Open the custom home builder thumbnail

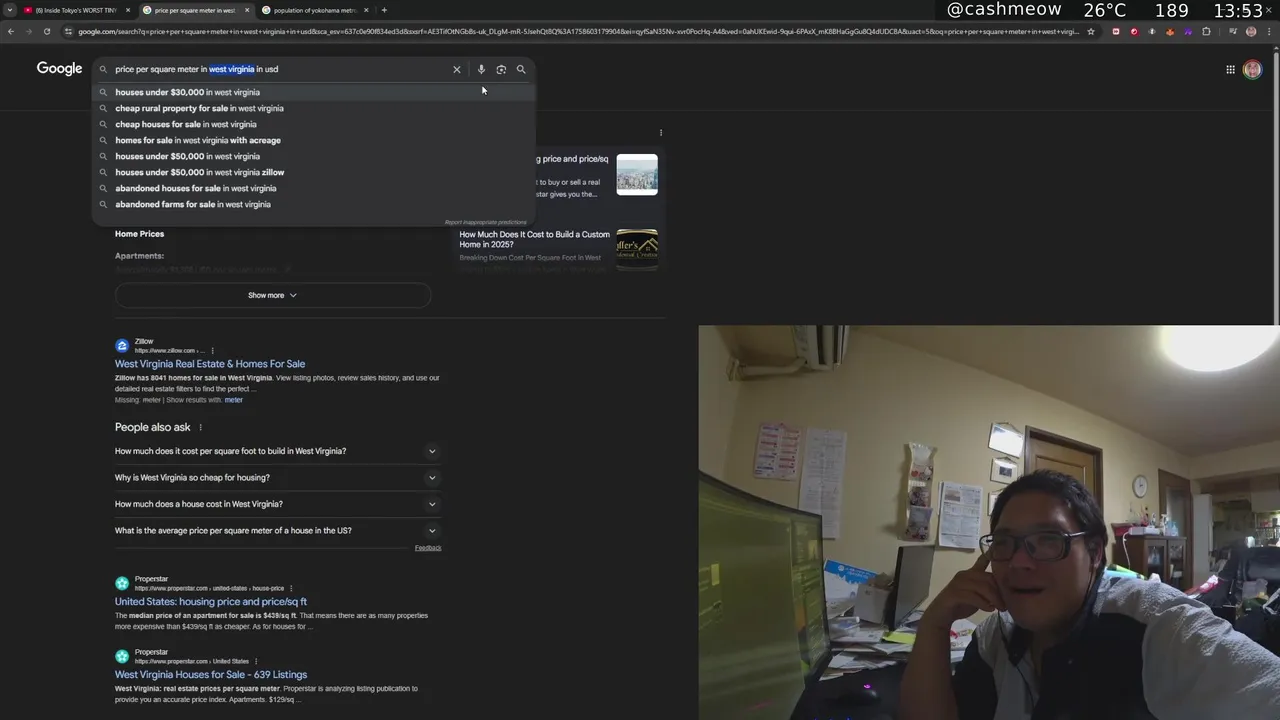pyautogui.click(x=637, y=249)
